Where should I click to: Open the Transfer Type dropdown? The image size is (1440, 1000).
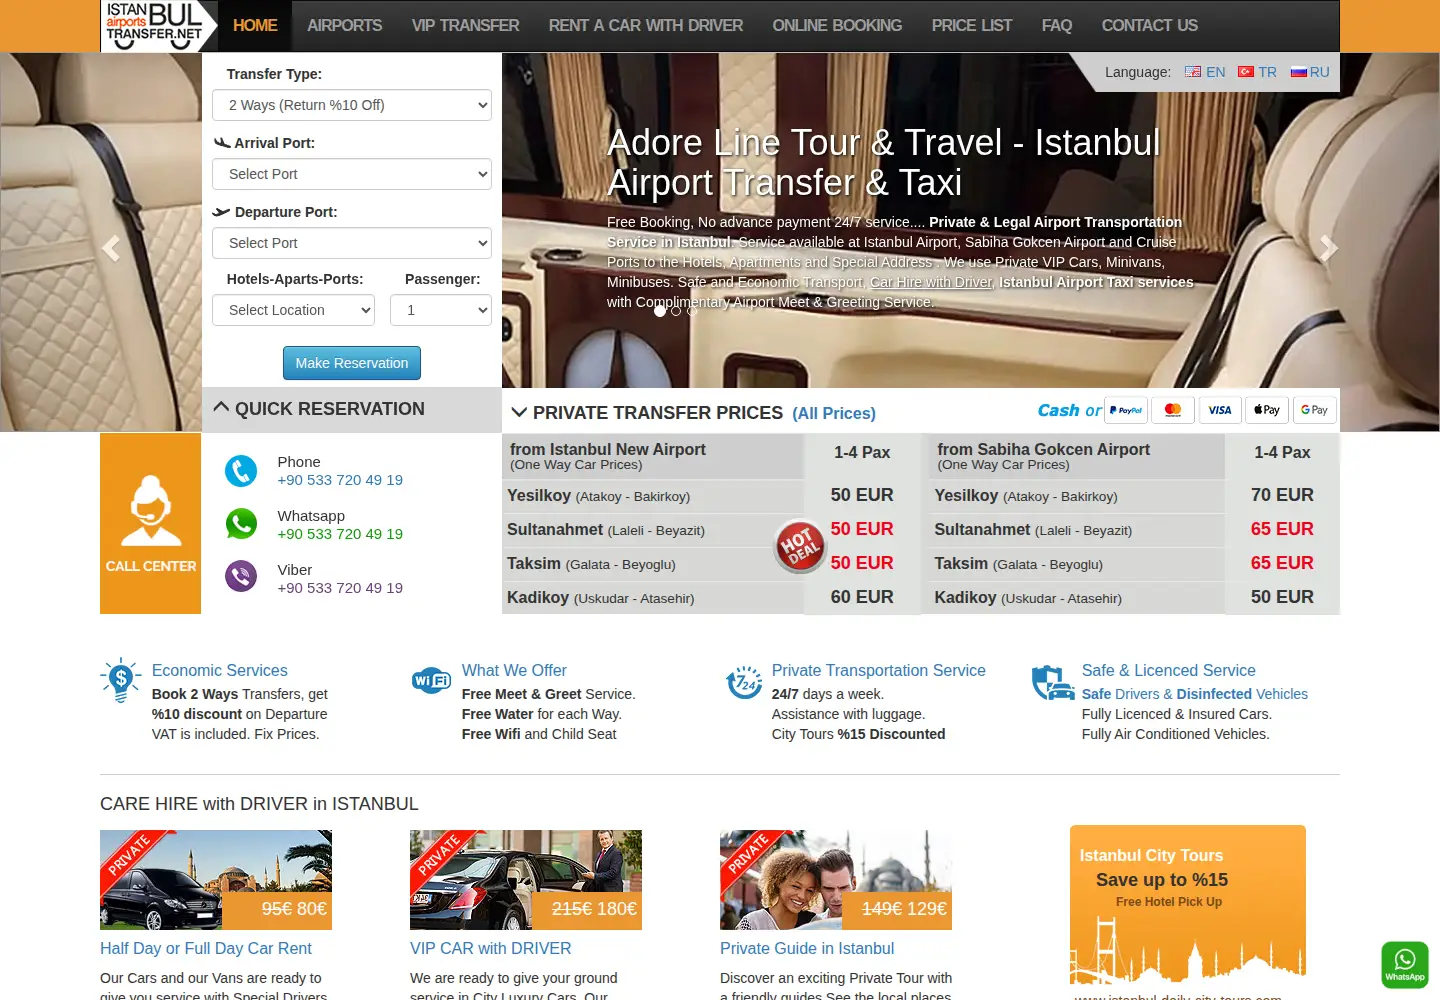point(352,105)
